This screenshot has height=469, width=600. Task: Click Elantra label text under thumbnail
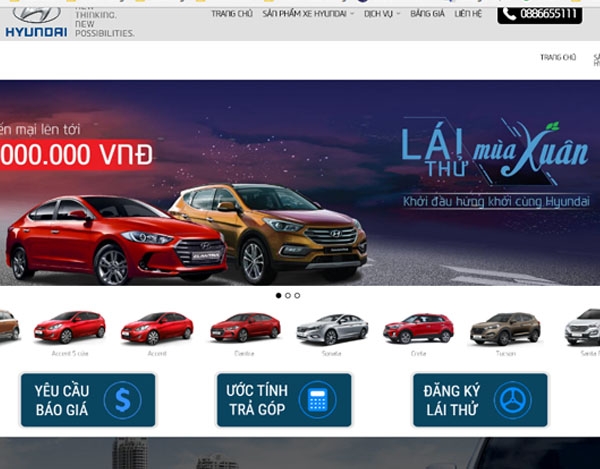[244, 353]
